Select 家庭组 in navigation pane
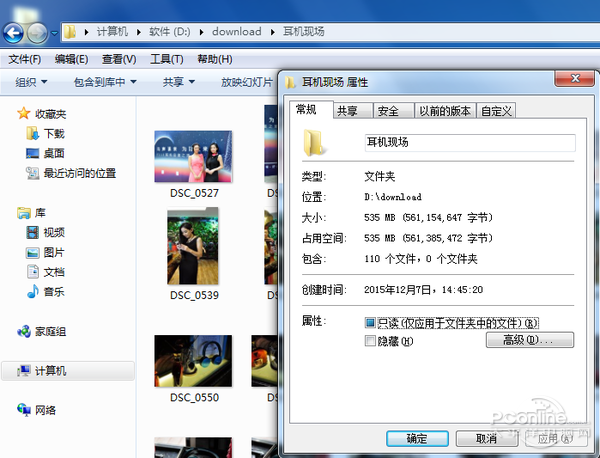Screen dimensions: 600x458 pos(42,331)
